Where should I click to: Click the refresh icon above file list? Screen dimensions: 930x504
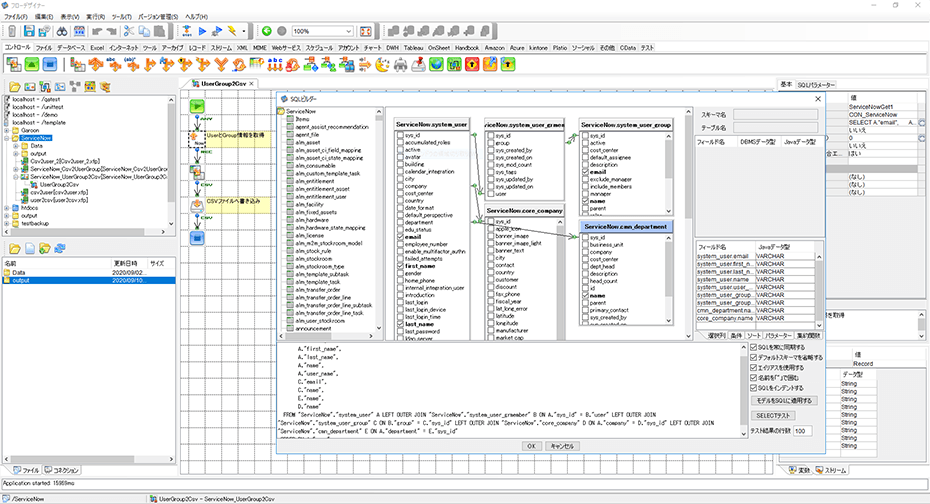(60, 248)
